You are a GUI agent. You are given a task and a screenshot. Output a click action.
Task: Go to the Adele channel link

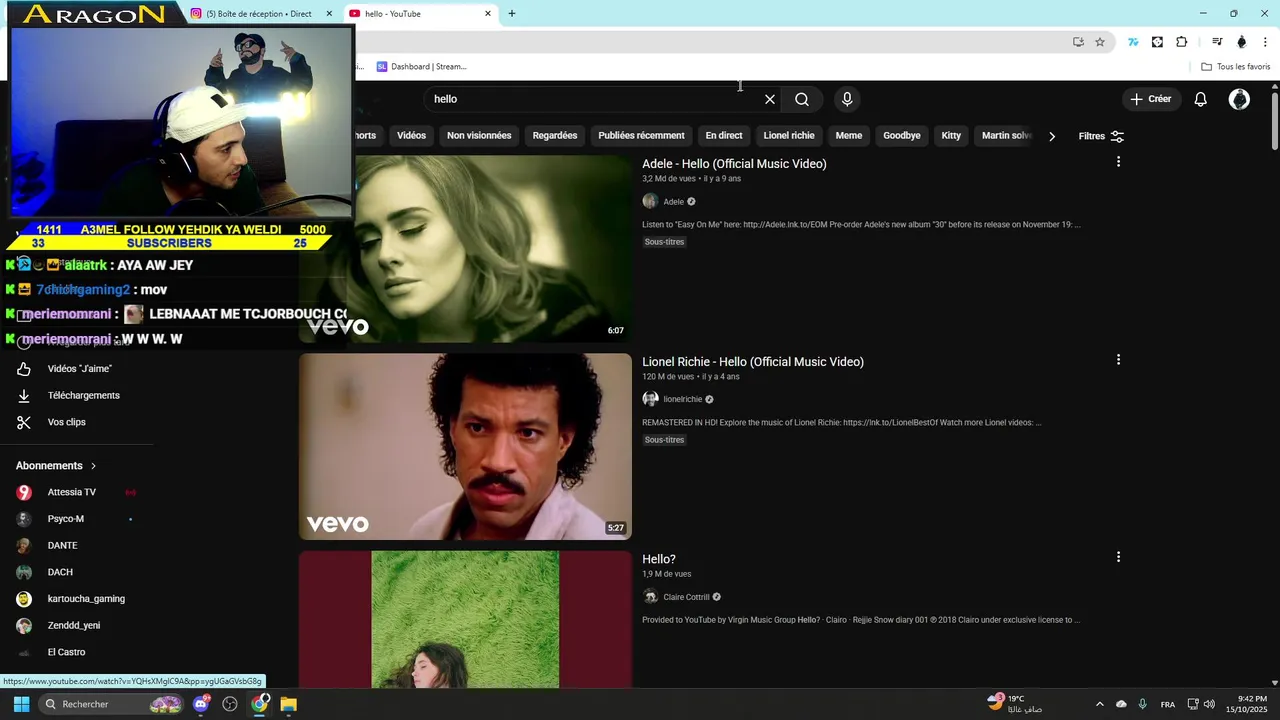click(x=673, y=202)
